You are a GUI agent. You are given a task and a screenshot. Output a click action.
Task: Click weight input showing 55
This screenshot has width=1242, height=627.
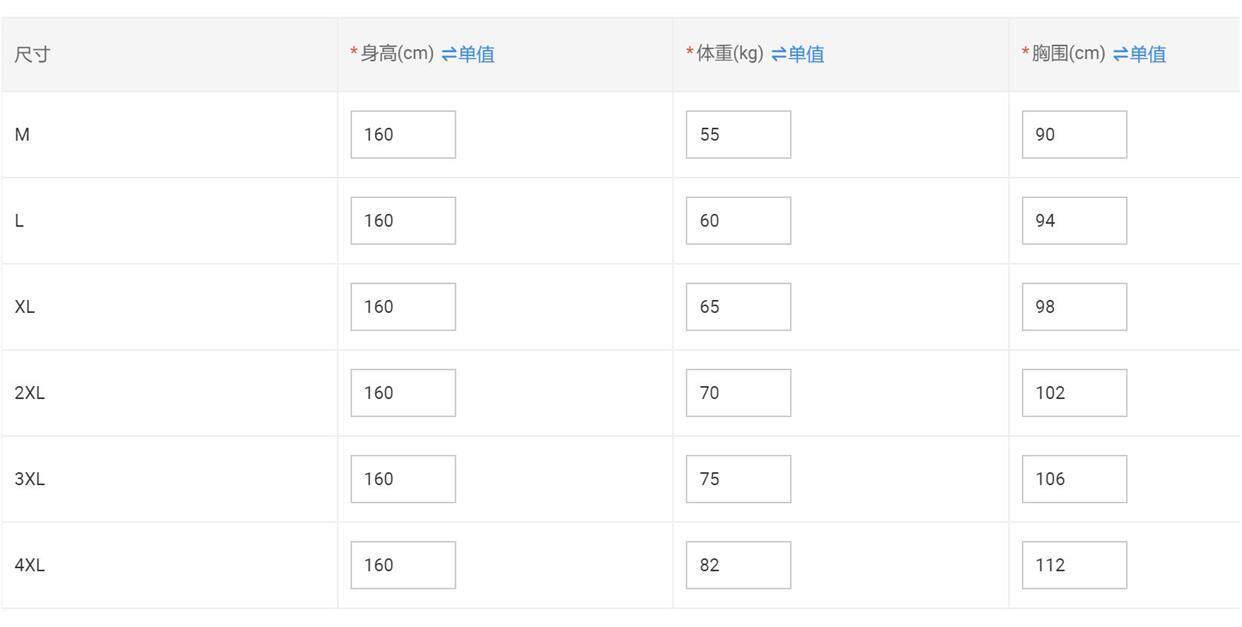click(738, 134)
